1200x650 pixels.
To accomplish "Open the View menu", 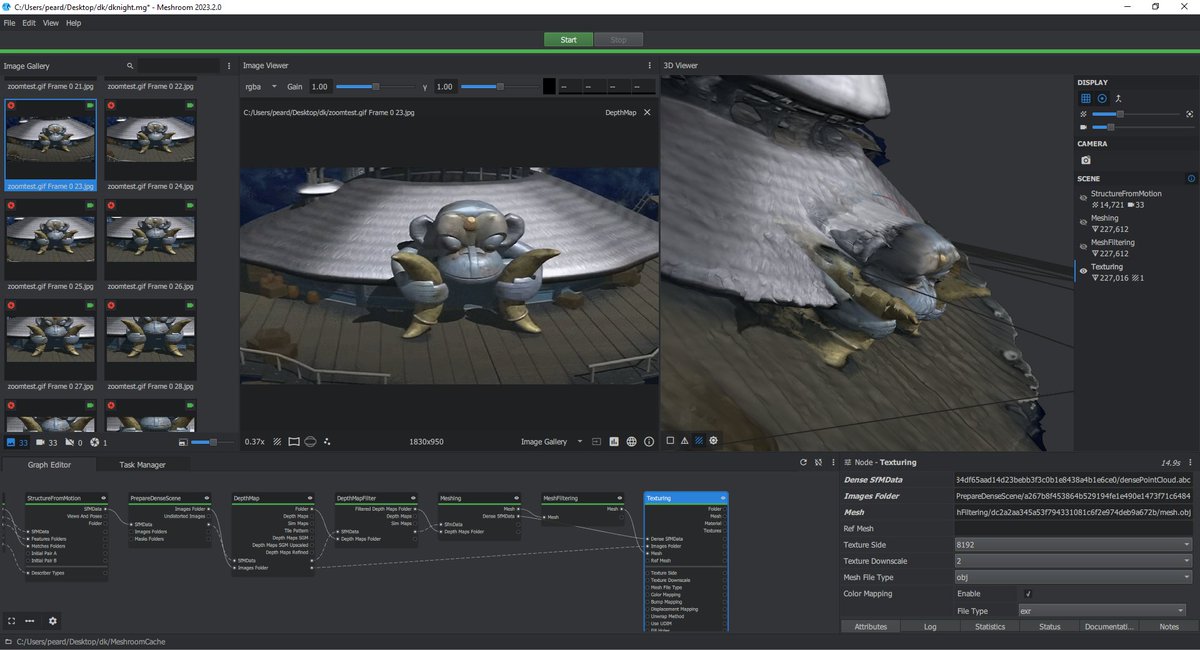I will coord(50,22).
